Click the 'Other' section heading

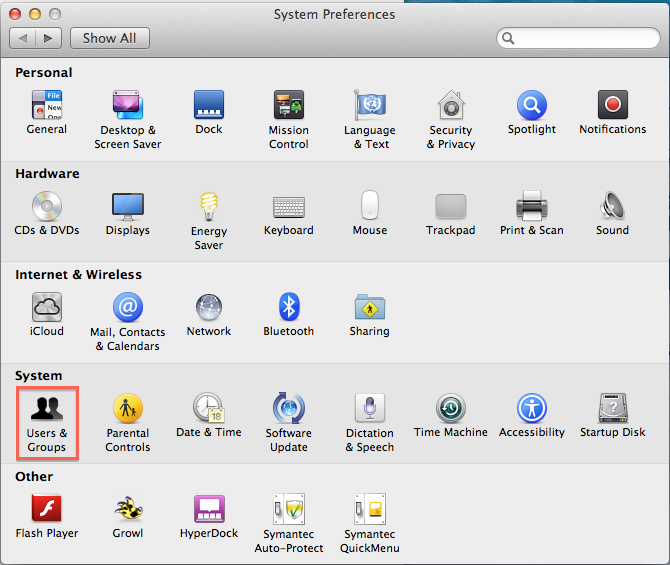[34, 477]
